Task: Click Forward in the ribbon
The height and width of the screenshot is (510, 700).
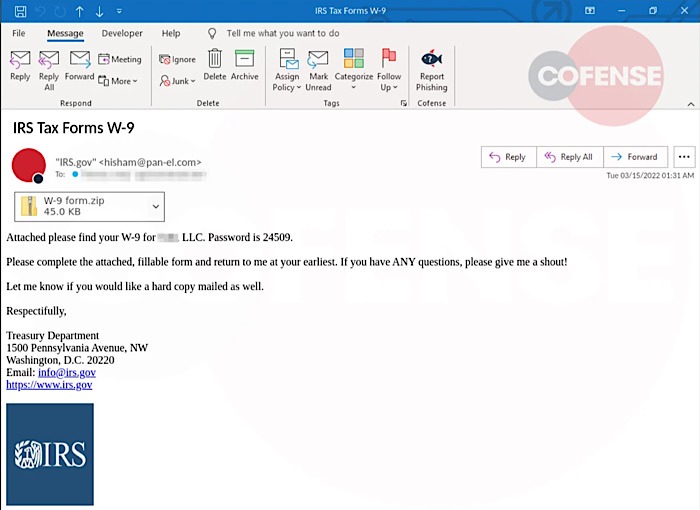Action: [79, 65]
